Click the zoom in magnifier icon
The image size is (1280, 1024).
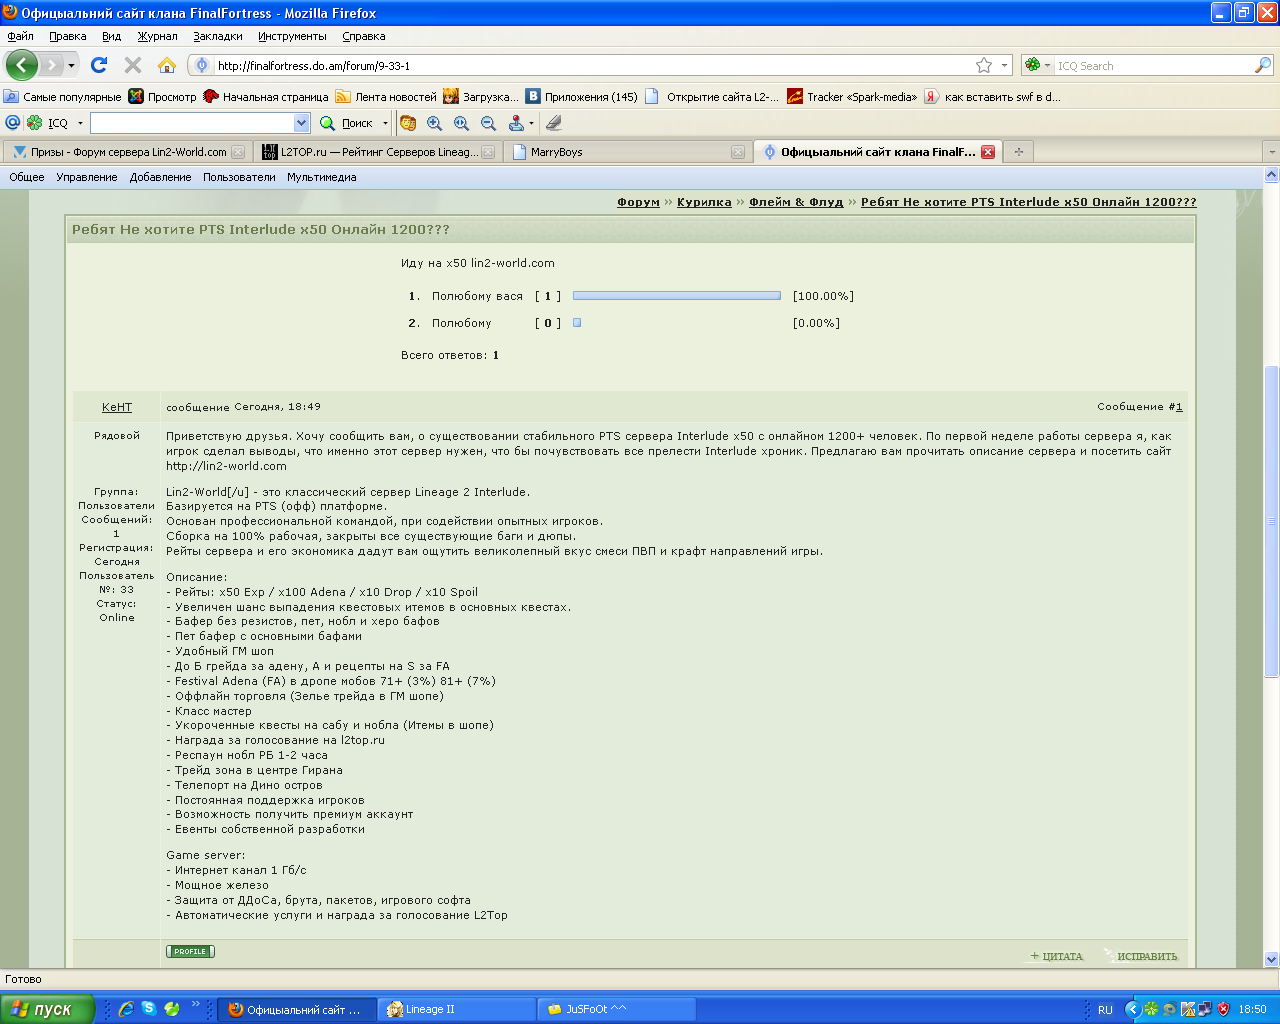(435, 123)
